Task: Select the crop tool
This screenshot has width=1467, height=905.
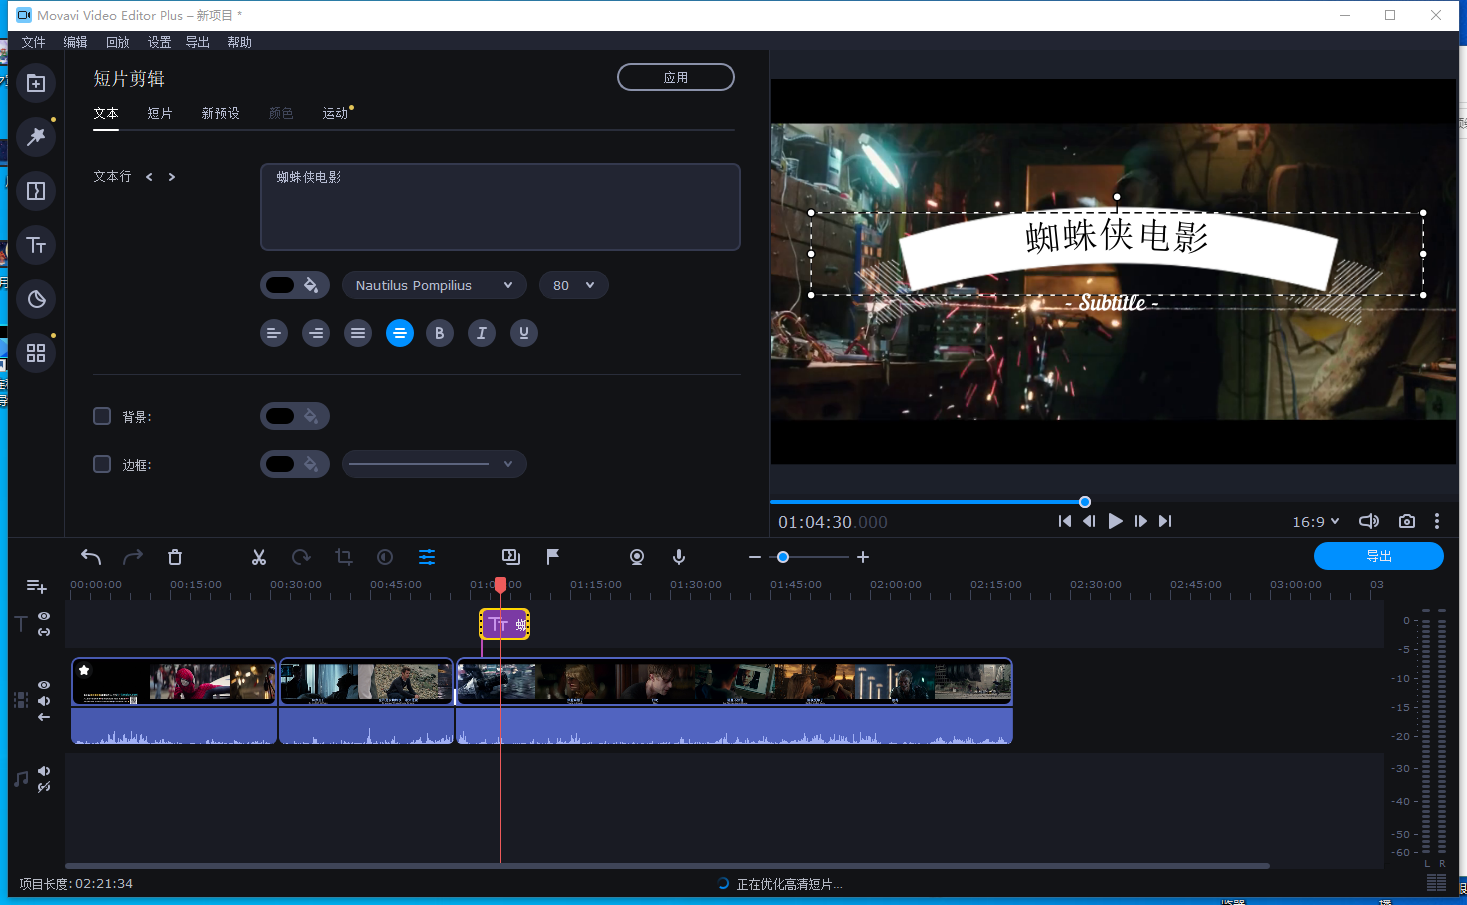Action: pos(343,557)
